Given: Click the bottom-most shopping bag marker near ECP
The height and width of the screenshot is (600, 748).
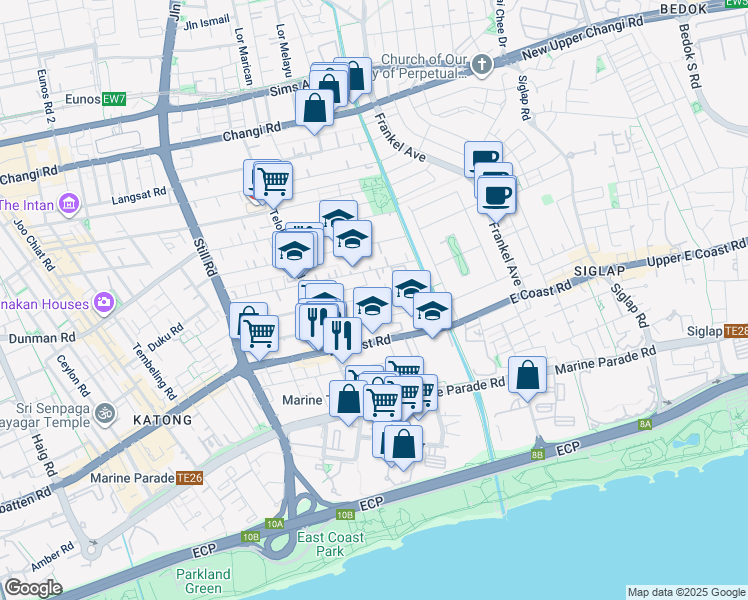Looking at the screenshot, I should (403, 445).
